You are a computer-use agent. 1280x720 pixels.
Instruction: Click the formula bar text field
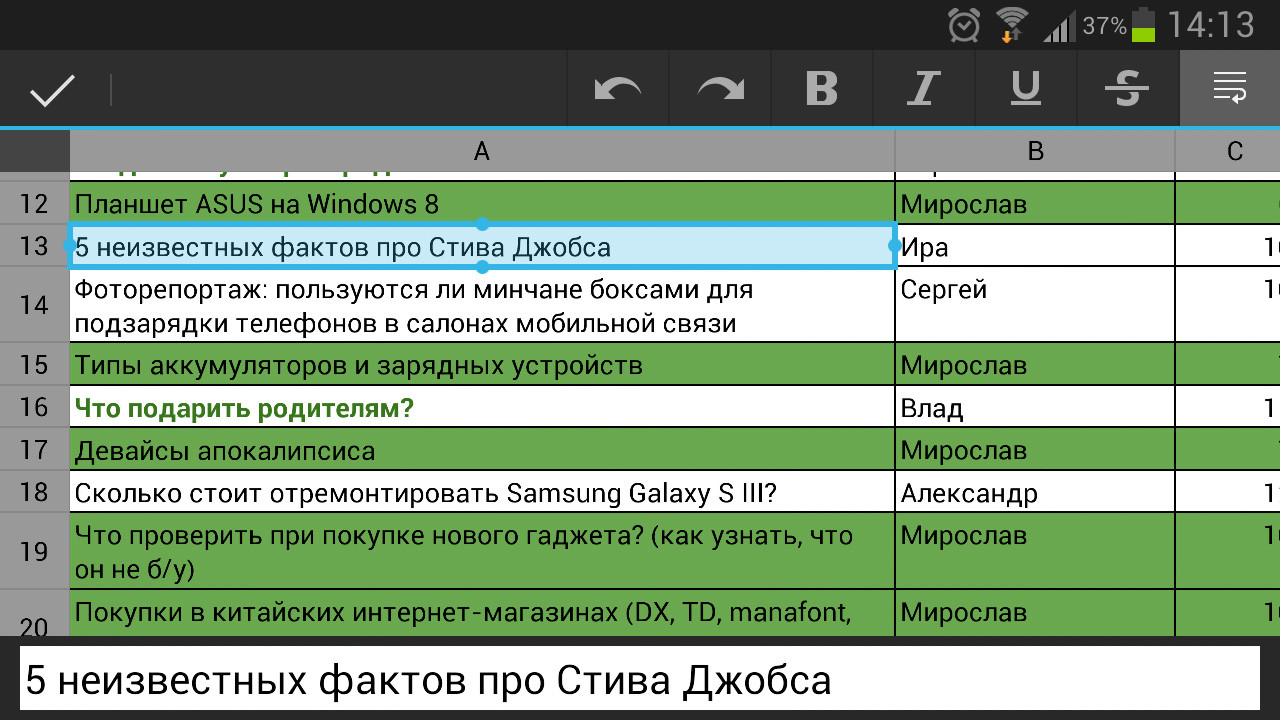coord(638,680)
